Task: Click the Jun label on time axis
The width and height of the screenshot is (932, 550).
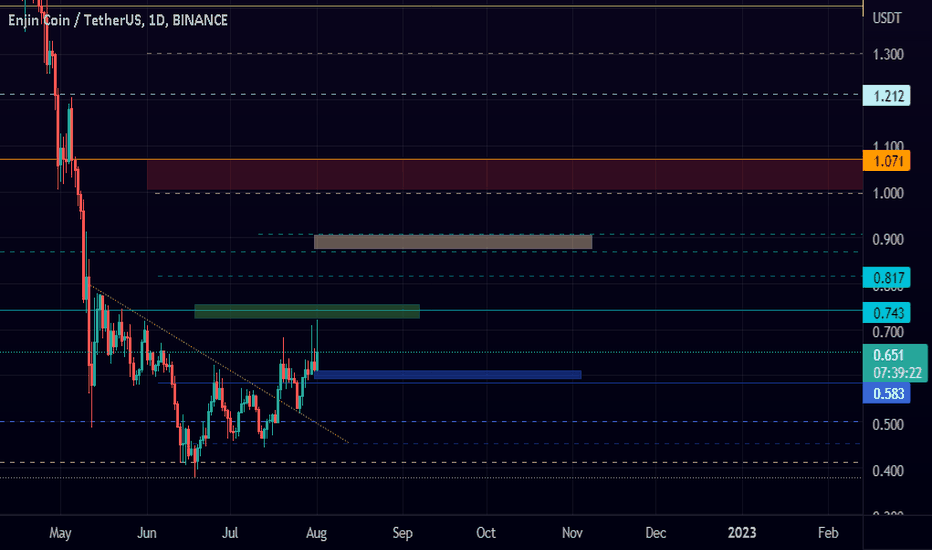Action: point(147,533)
